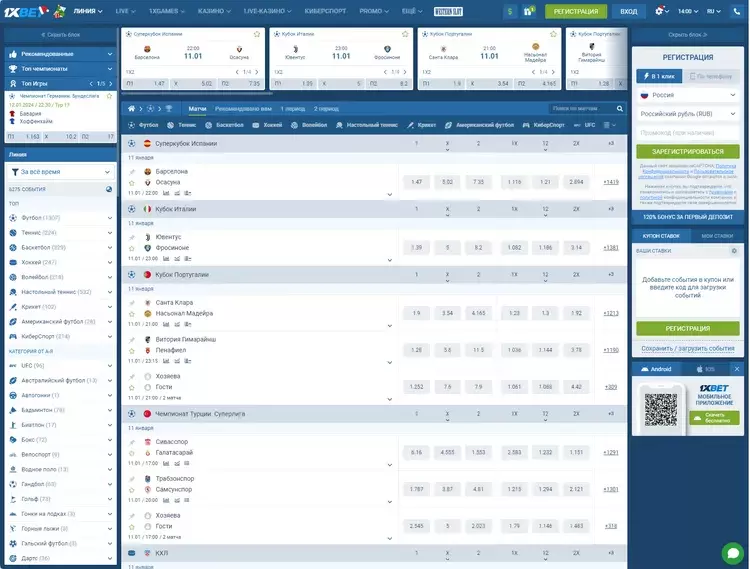Viewport: 750px width, 569px height.
Task: Click the РЕГИСТРАЦИЯ button in coupon
Action: [x=688, y=328]
